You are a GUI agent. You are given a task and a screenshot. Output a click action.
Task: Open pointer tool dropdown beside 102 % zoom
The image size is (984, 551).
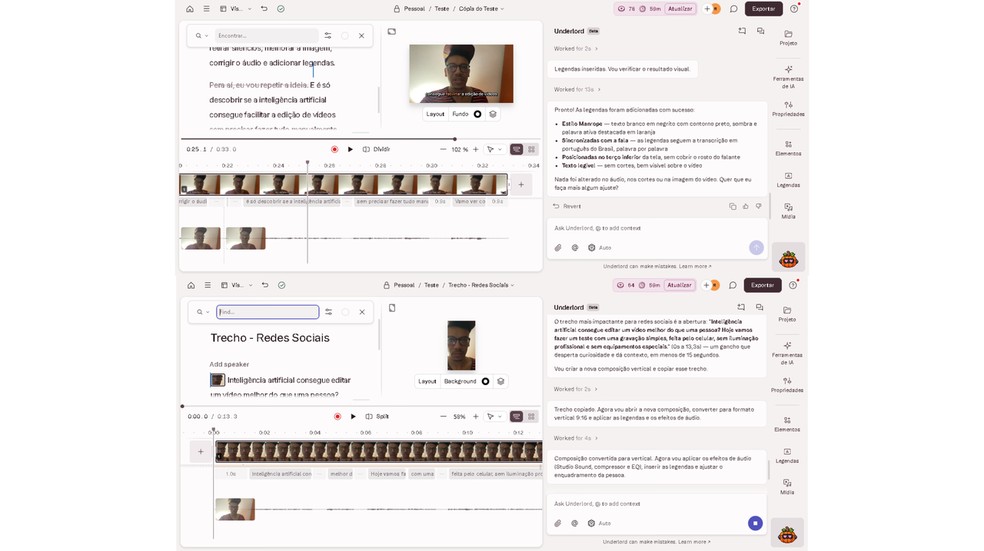[495, 149]
